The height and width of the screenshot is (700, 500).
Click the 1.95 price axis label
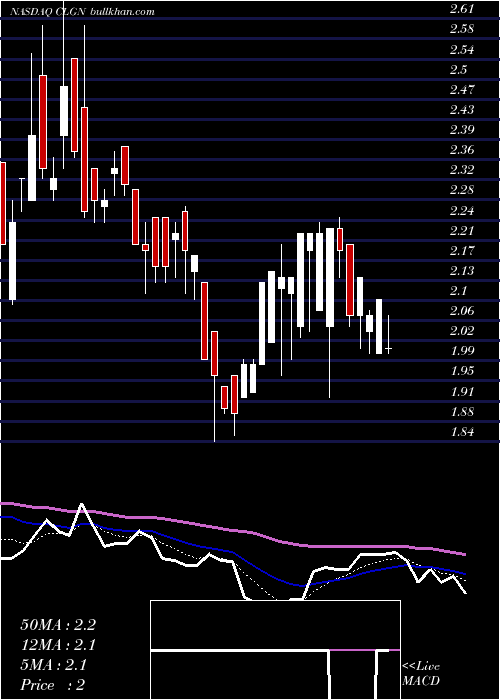coord(461,371)
